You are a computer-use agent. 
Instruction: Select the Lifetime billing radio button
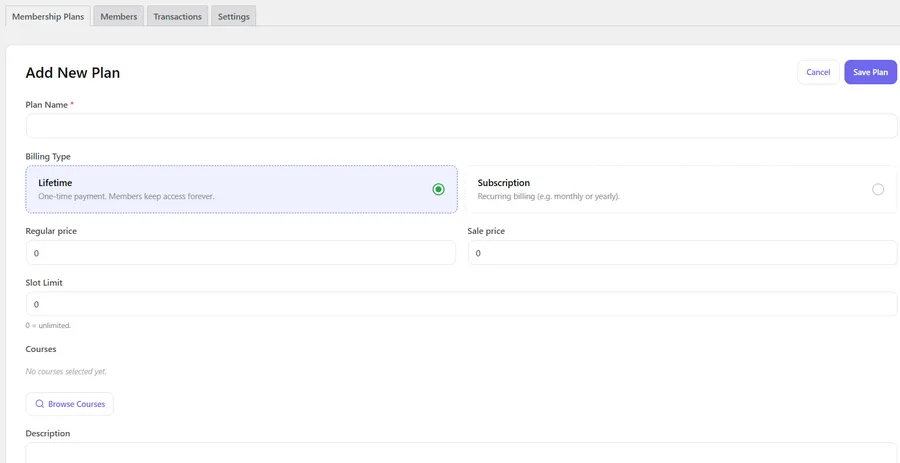click(439, 189)
